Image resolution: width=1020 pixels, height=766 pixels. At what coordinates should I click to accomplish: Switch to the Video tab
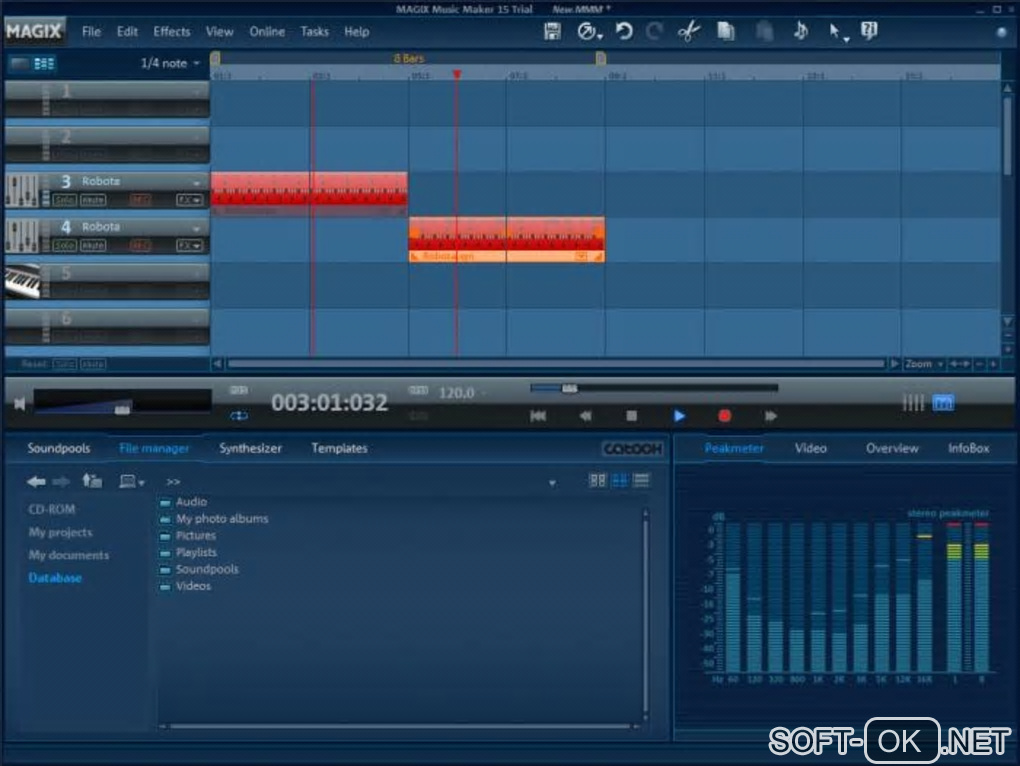coord(811,448)
